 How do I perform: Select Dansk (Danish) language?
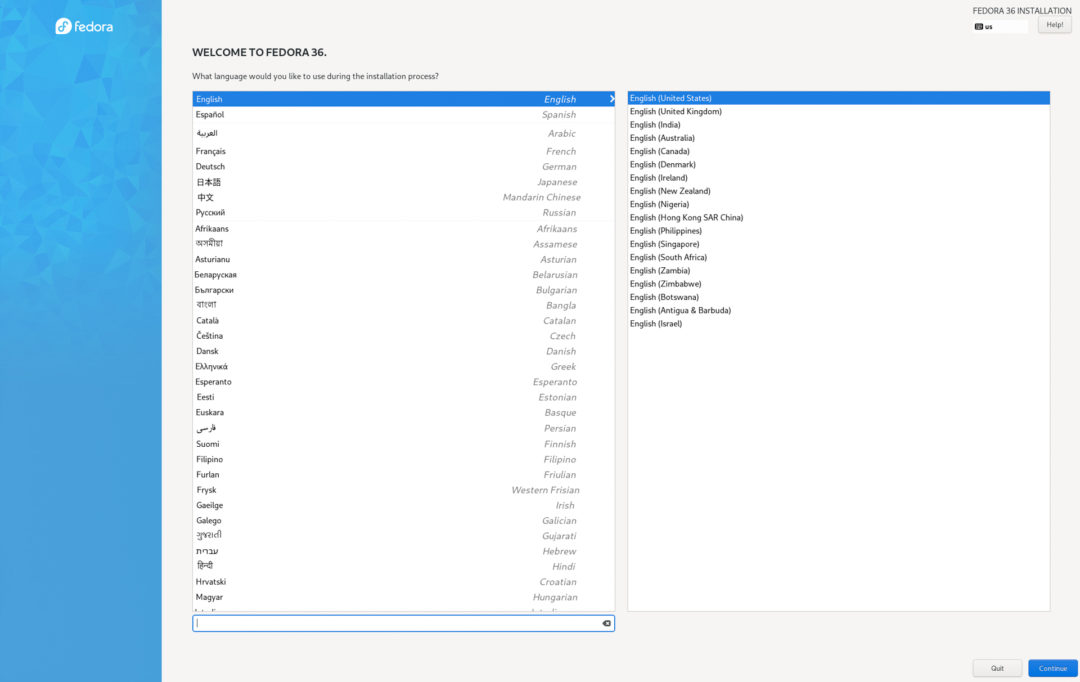404,351
